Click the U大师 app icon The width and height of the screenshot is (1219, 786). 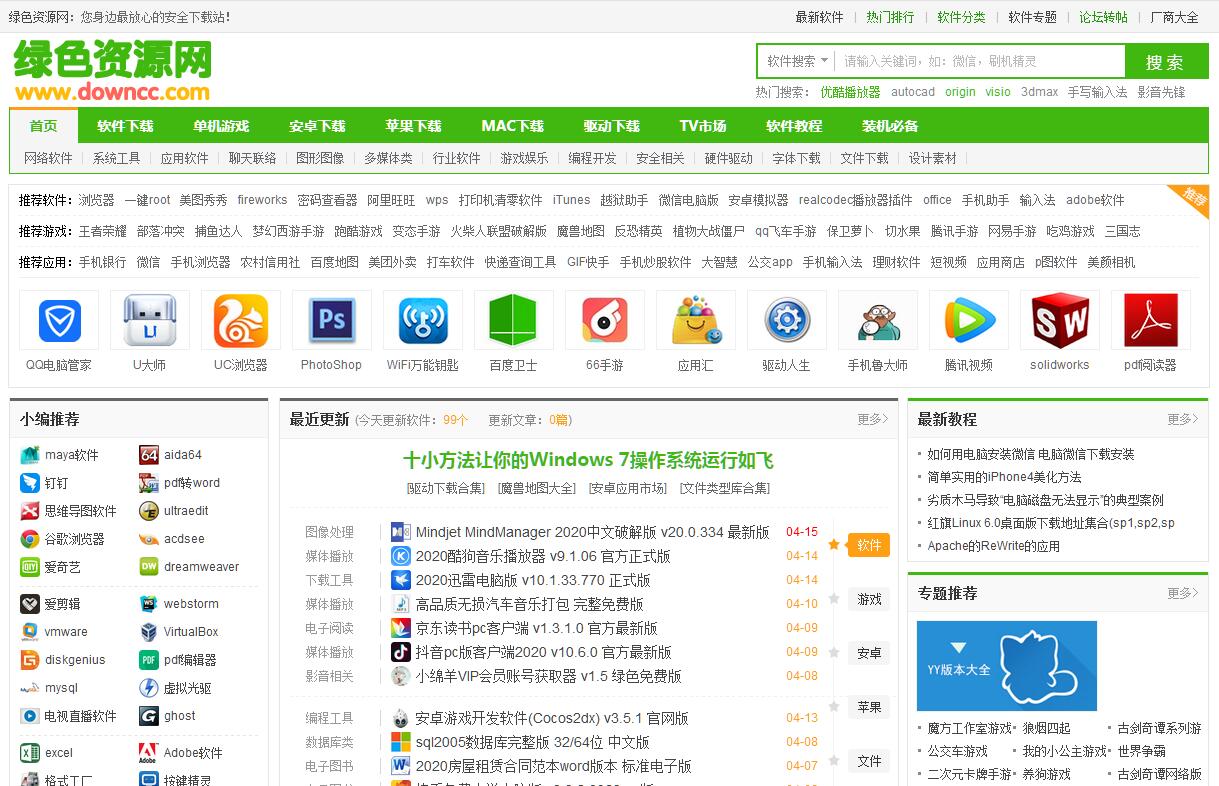click(x=150, y=321)
